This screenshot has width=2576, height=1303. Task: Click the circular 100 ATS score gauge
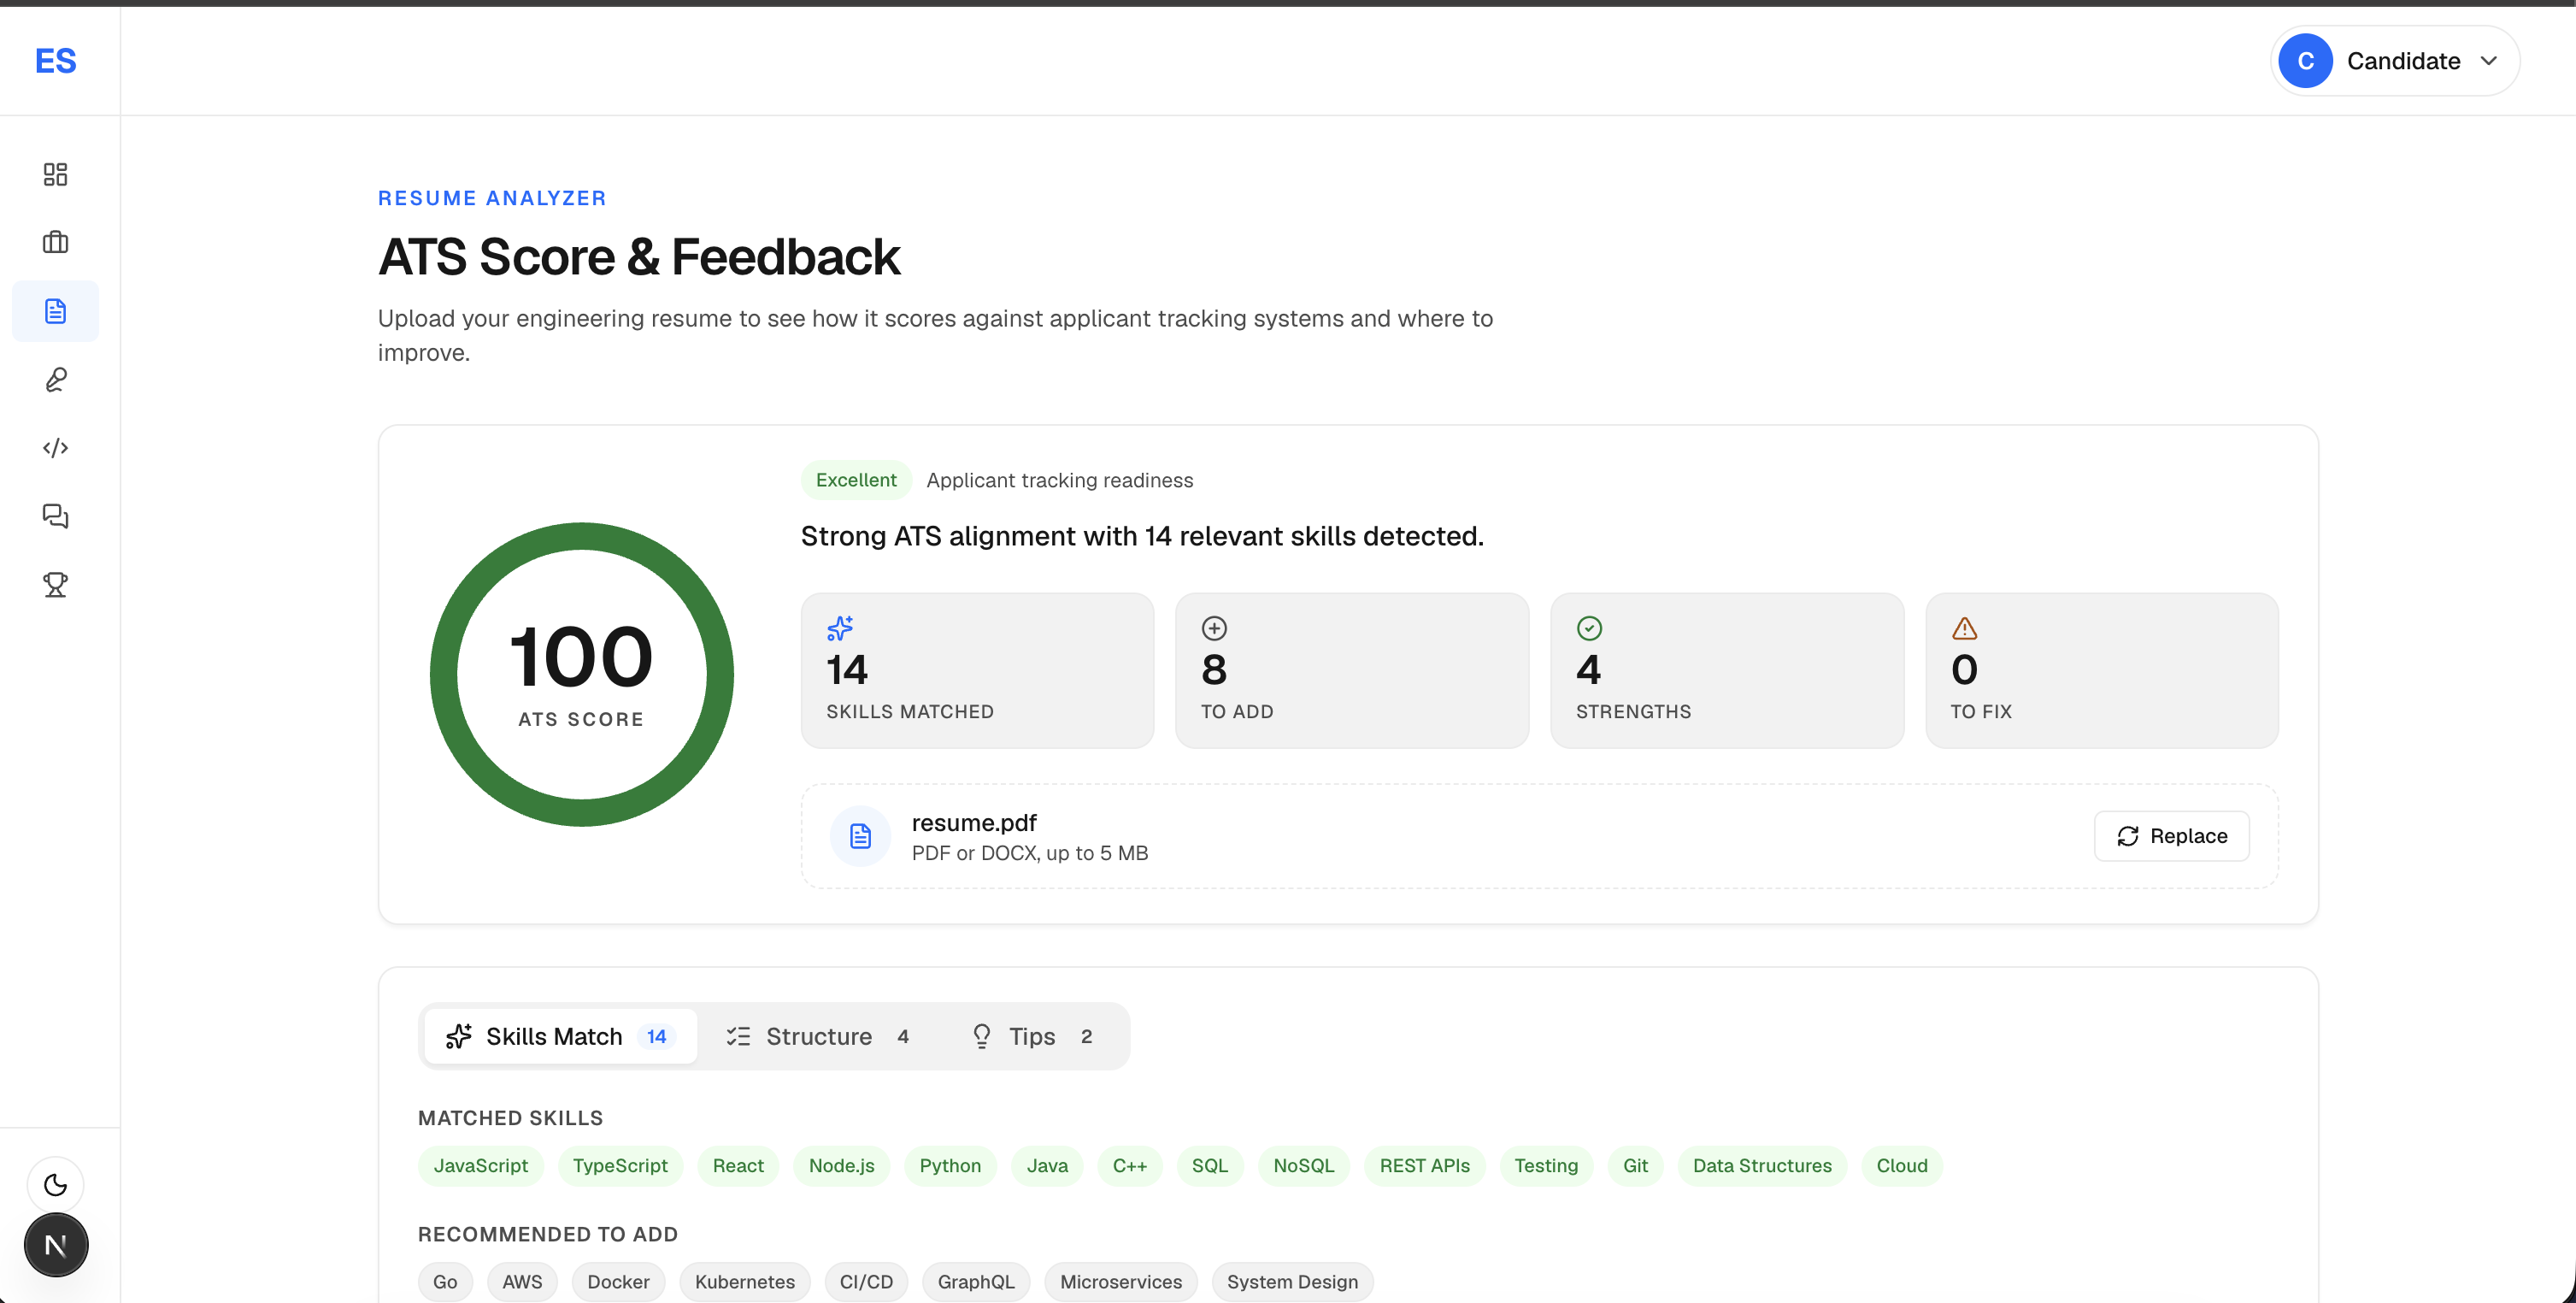(582, 674)
